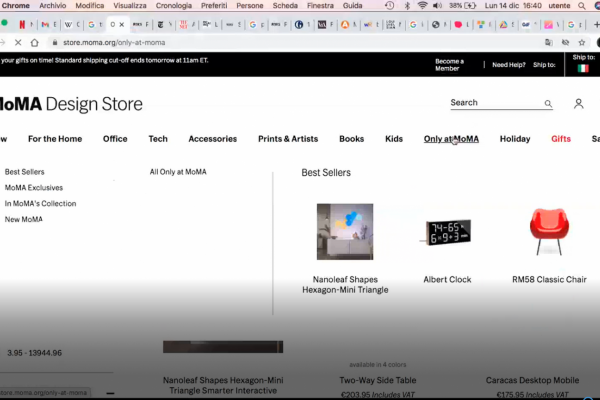Image resolution: width=600 pixels, height=400 pixels.
Task: Open the Nanoleaf Shapes thumbnail image
Action: pyautogui.click(x=345, y=232)
